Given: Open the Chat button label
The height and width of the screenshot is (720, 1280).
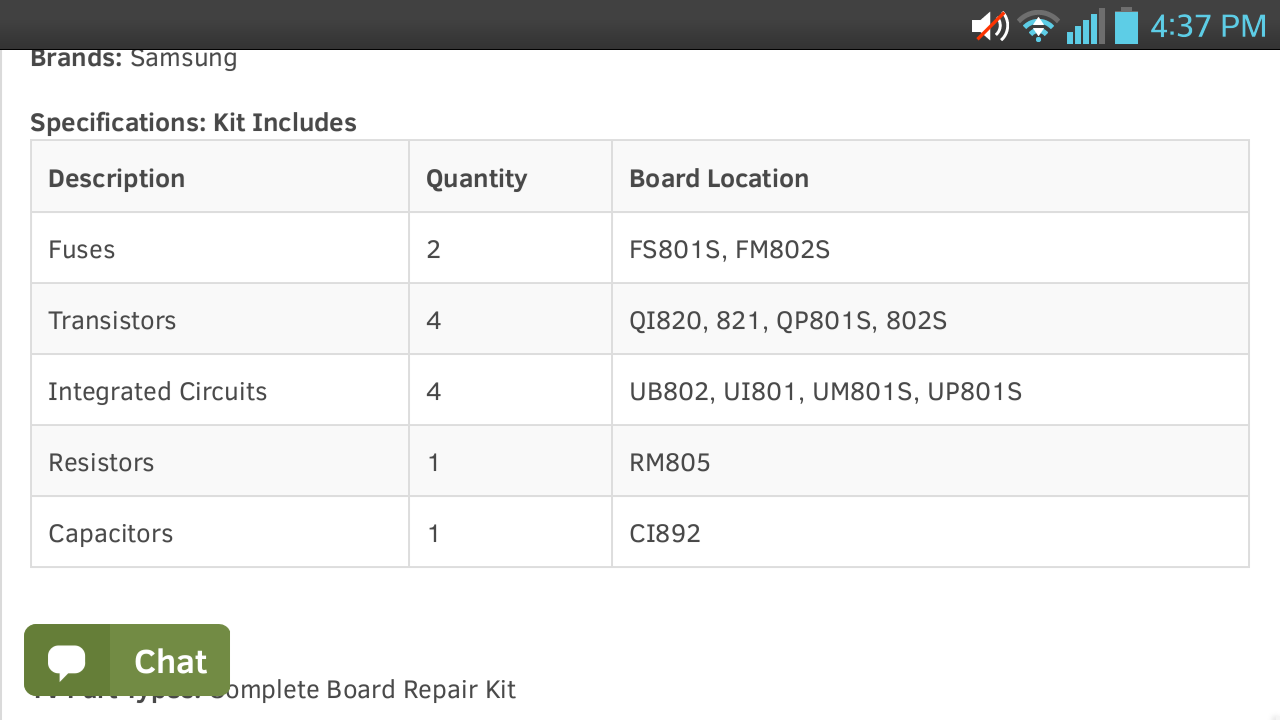Looking at the screenshot, I should click(x=170, y=661).
